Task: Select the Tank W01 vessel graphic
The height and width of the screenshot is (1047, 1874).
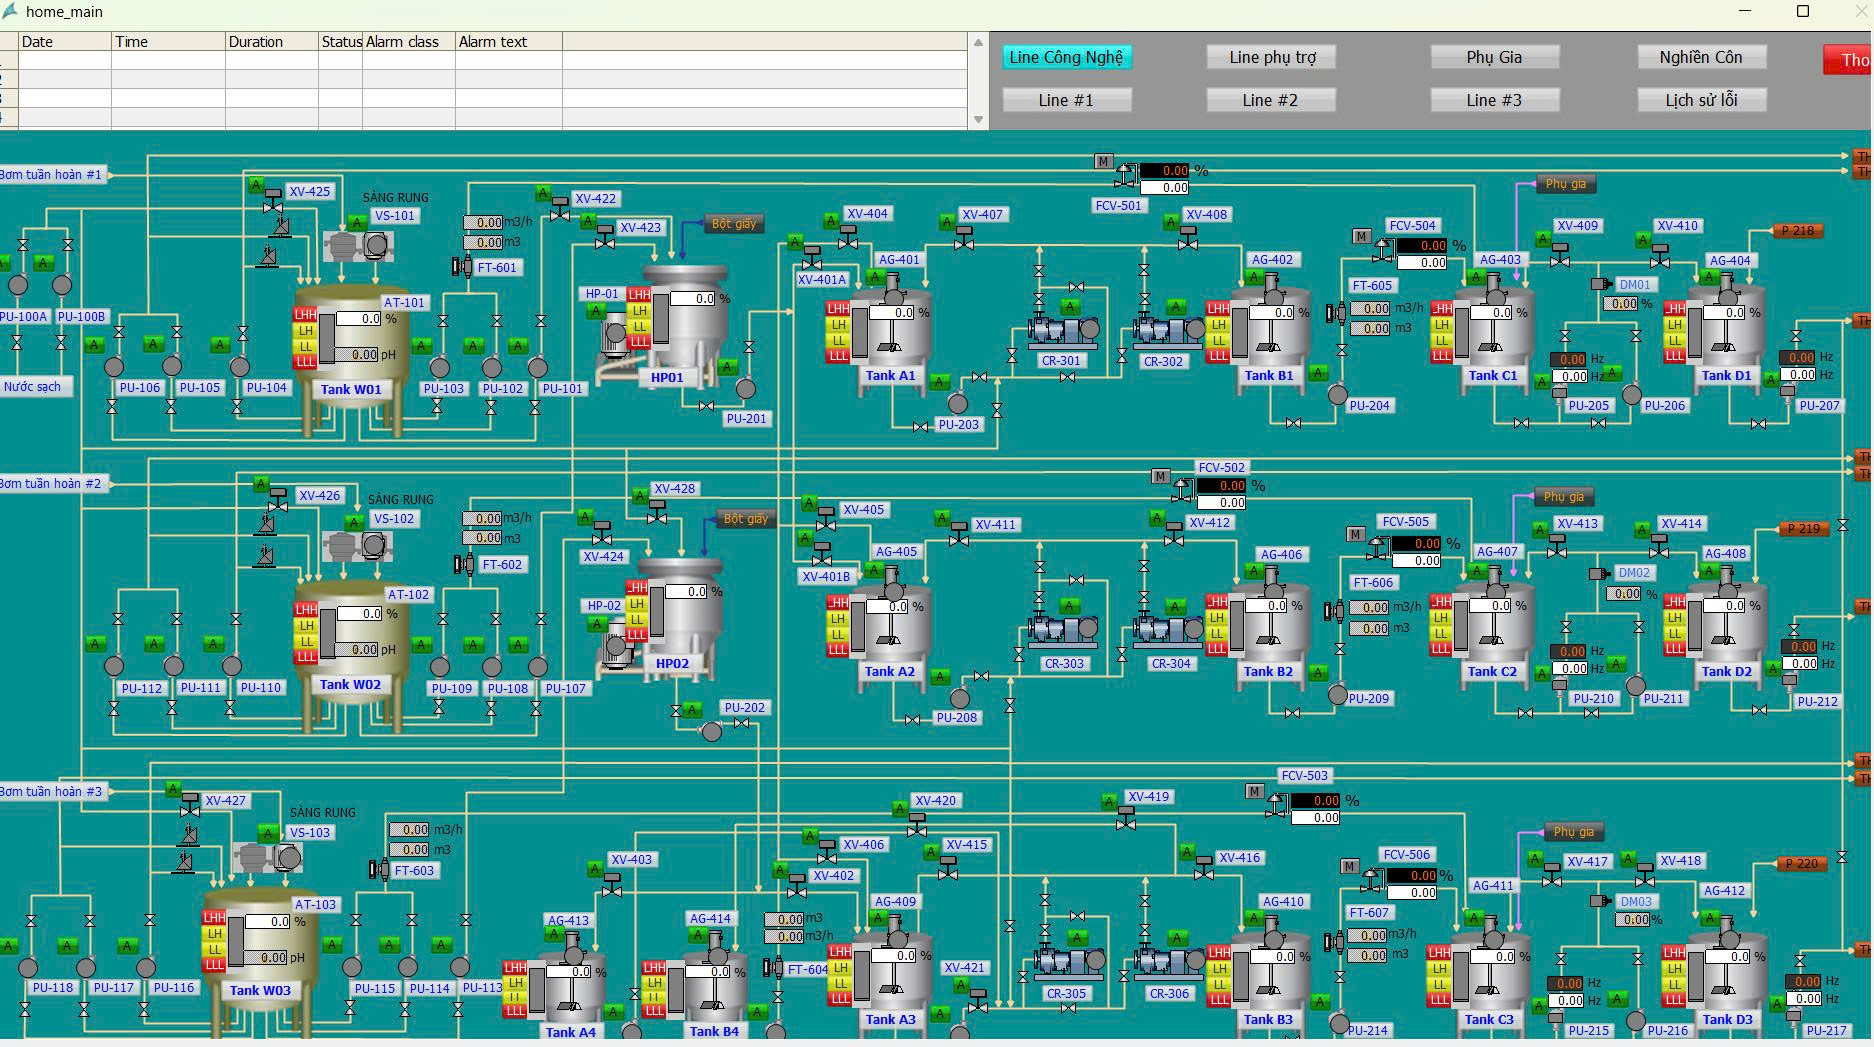Action: (350, 345)
